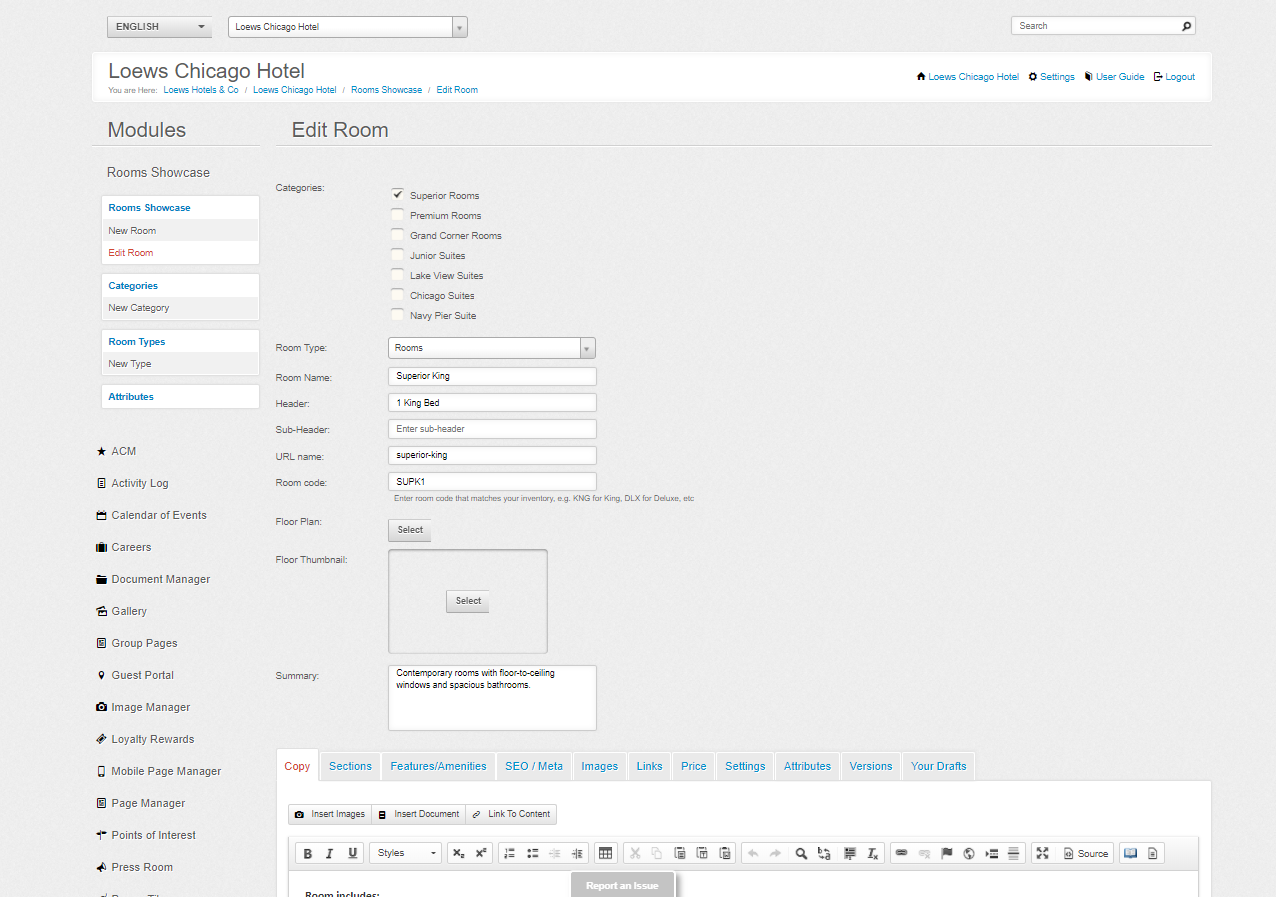Maximize the editor with the expand icon

coord(1042,853)
